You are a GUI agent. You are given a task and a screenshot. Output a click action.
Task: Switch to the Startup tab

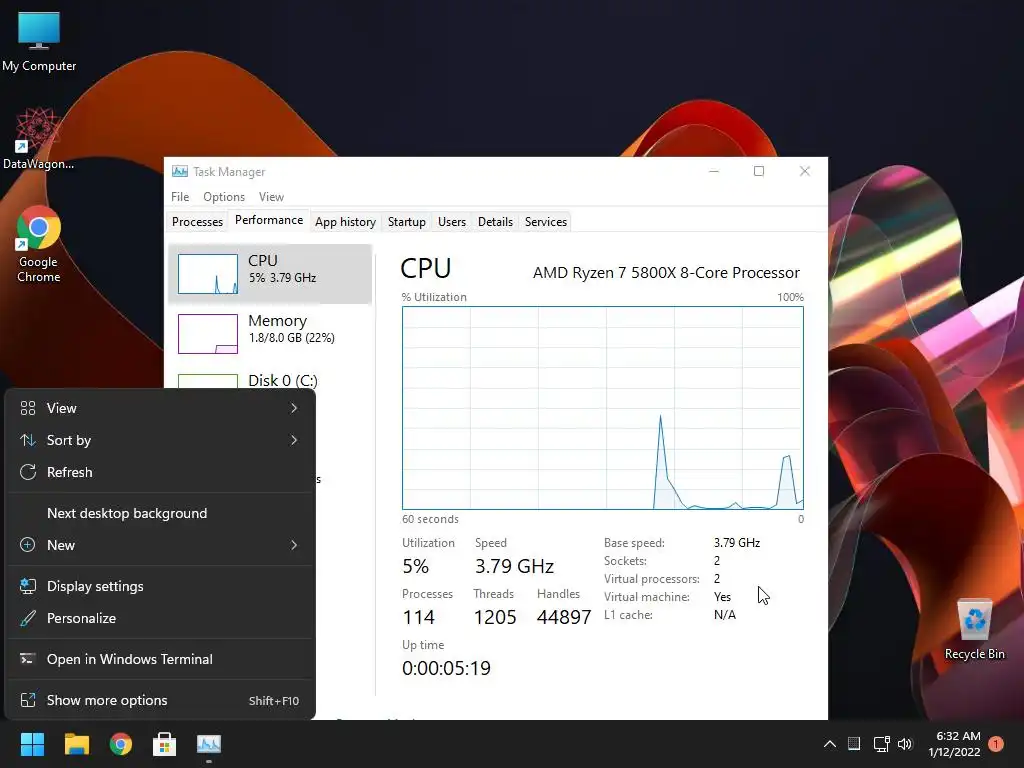407,221
